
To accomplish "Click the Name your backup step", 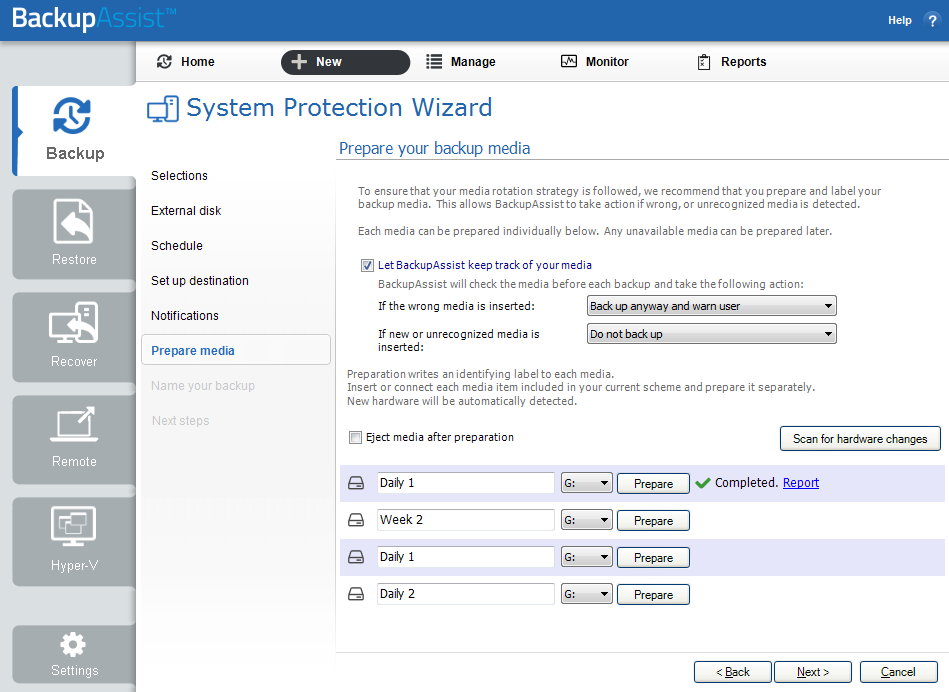I will [203, 386].
